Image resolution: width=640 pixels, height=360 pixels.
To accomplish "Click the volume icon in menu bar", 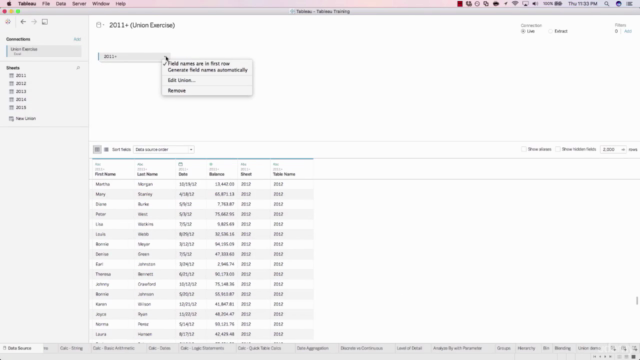I will (x=535, y=4).
